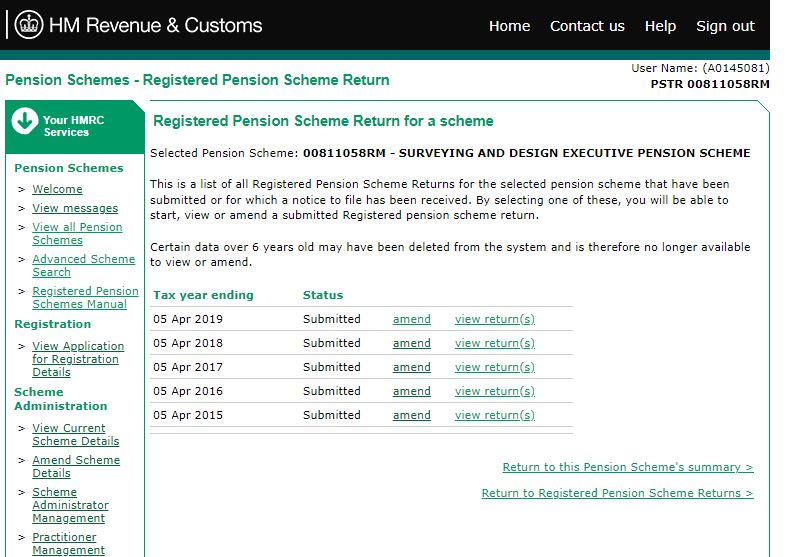Viewport: 790px width, 557px height.
Task: Click the HM Revenue & Customs title
Action: 155,25
